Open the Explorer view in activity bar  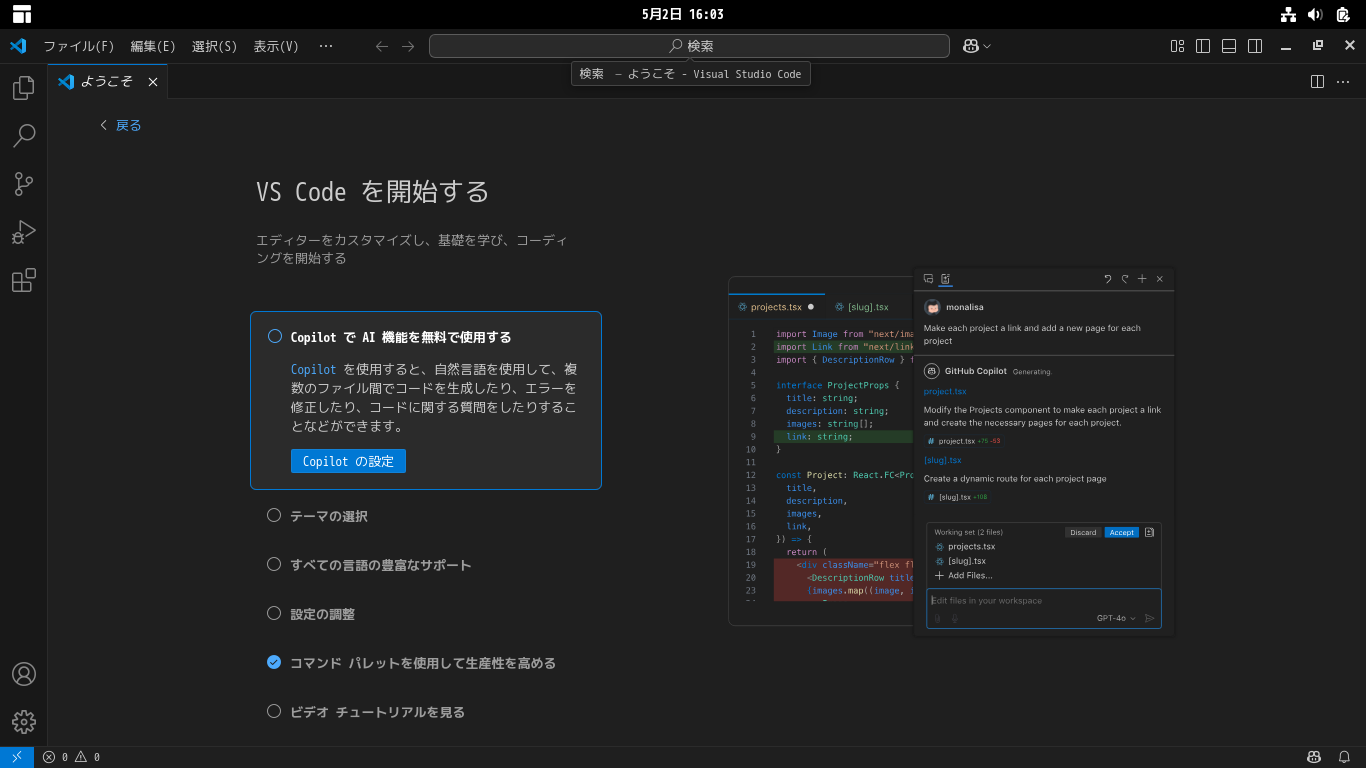pyautogui.click(x=23, y=88)
